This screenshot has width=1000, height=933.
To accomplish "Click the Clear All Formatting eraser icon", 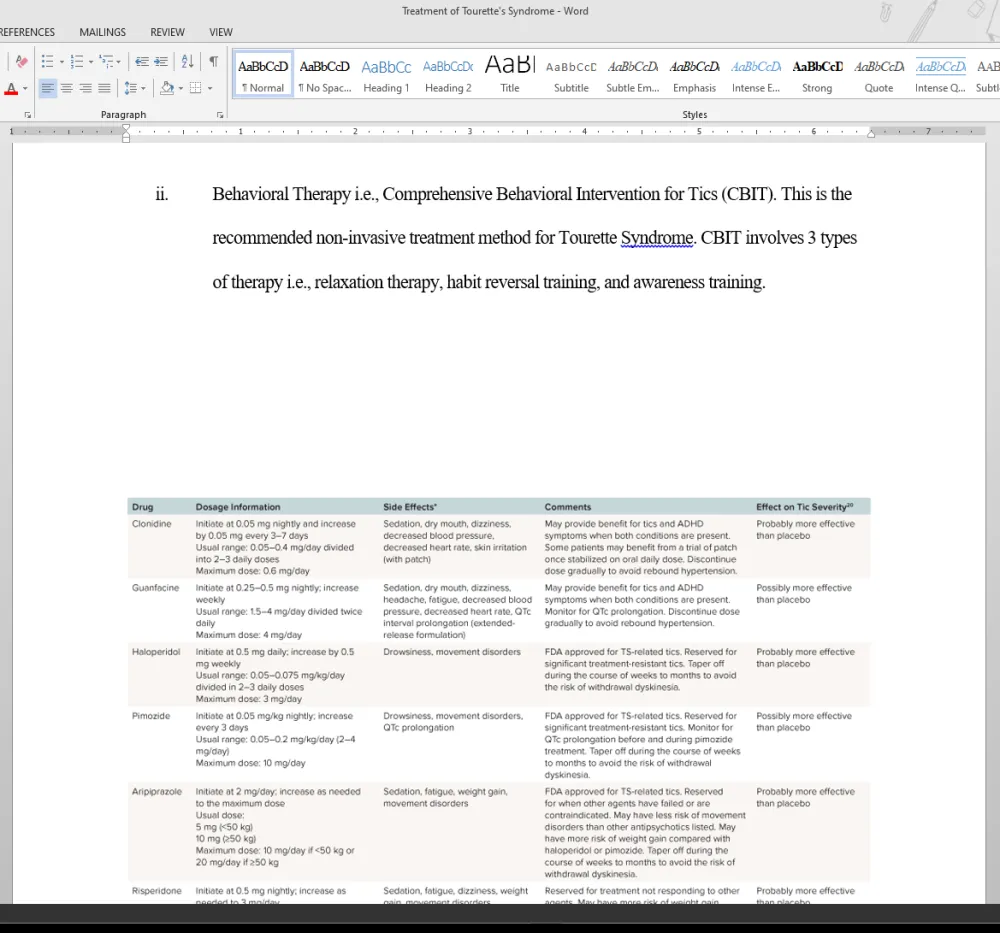I will click(x=21, y=61).
